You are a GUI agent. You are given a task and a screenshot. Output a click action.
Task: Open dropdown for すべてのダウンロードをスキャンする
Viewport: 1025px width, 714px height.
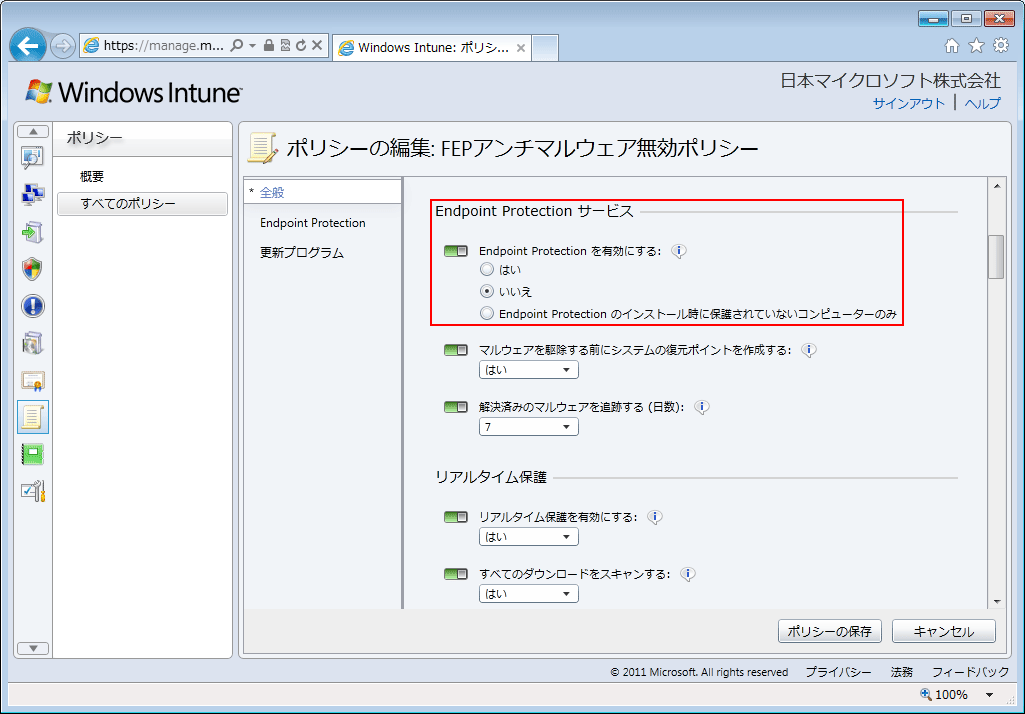pyautogui.click(x=528, y=594)
